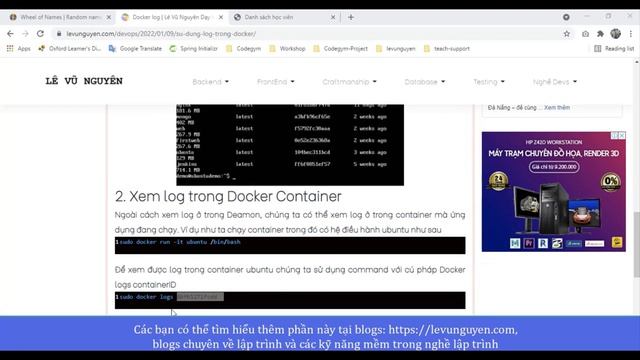Open the teach-support bookmark folder

447,49
